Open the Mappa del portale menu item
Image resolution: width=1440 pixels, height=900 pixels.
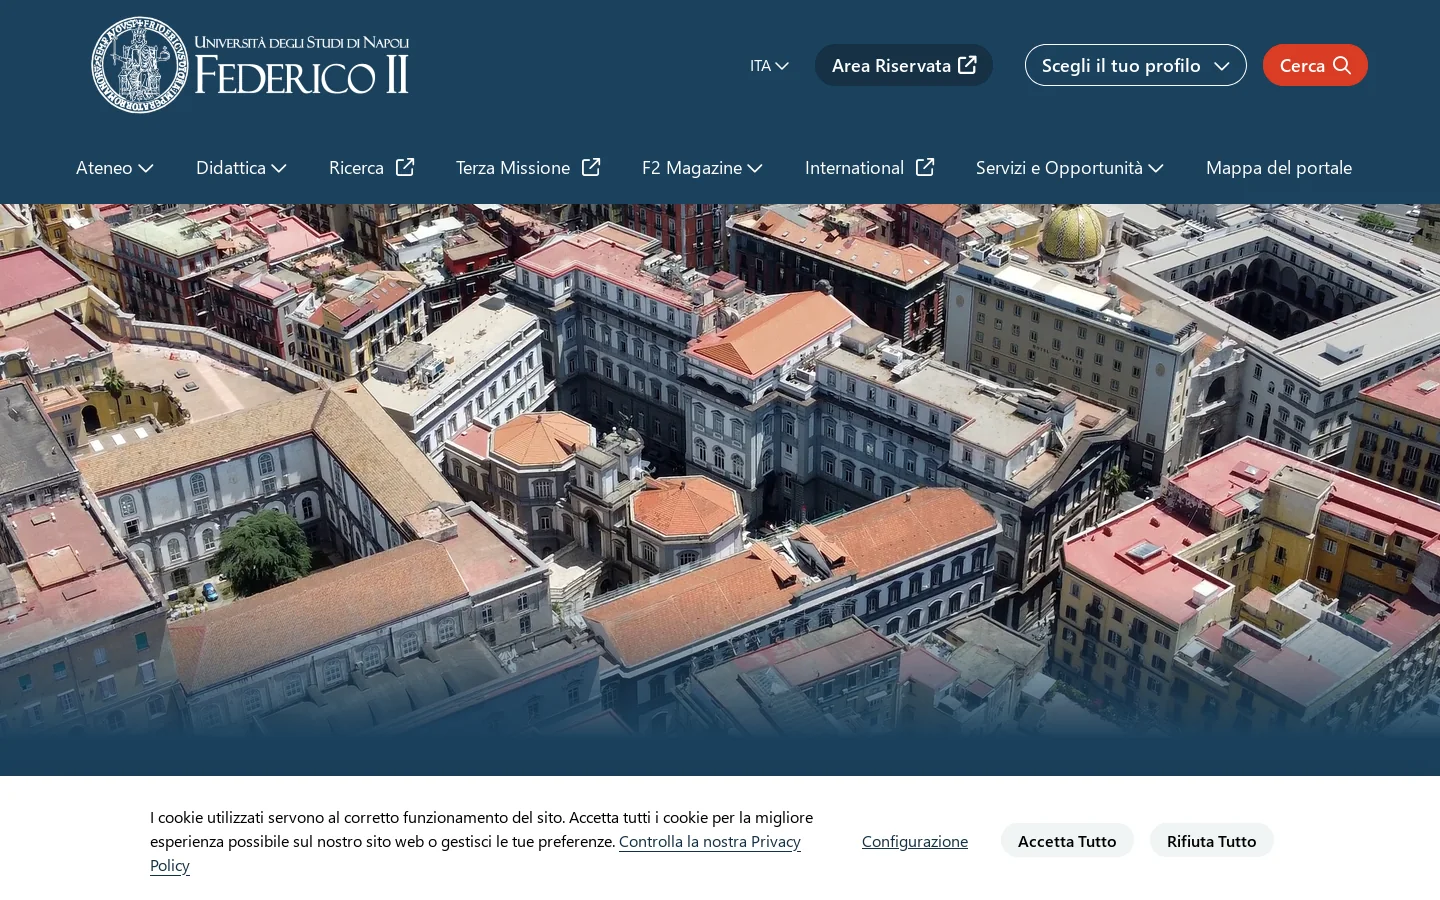click(x=1279, y=167)
